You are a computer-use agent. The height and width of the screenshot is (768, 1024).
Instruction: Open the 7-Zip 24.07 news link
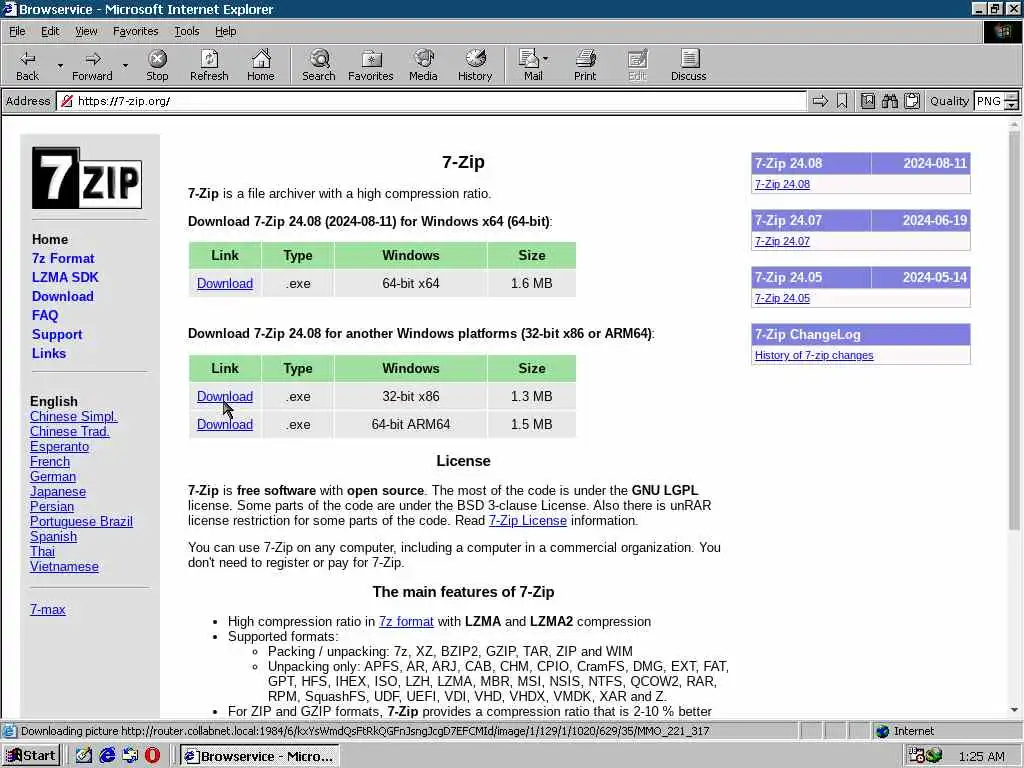pyautogui.click(x=782, y=241)
